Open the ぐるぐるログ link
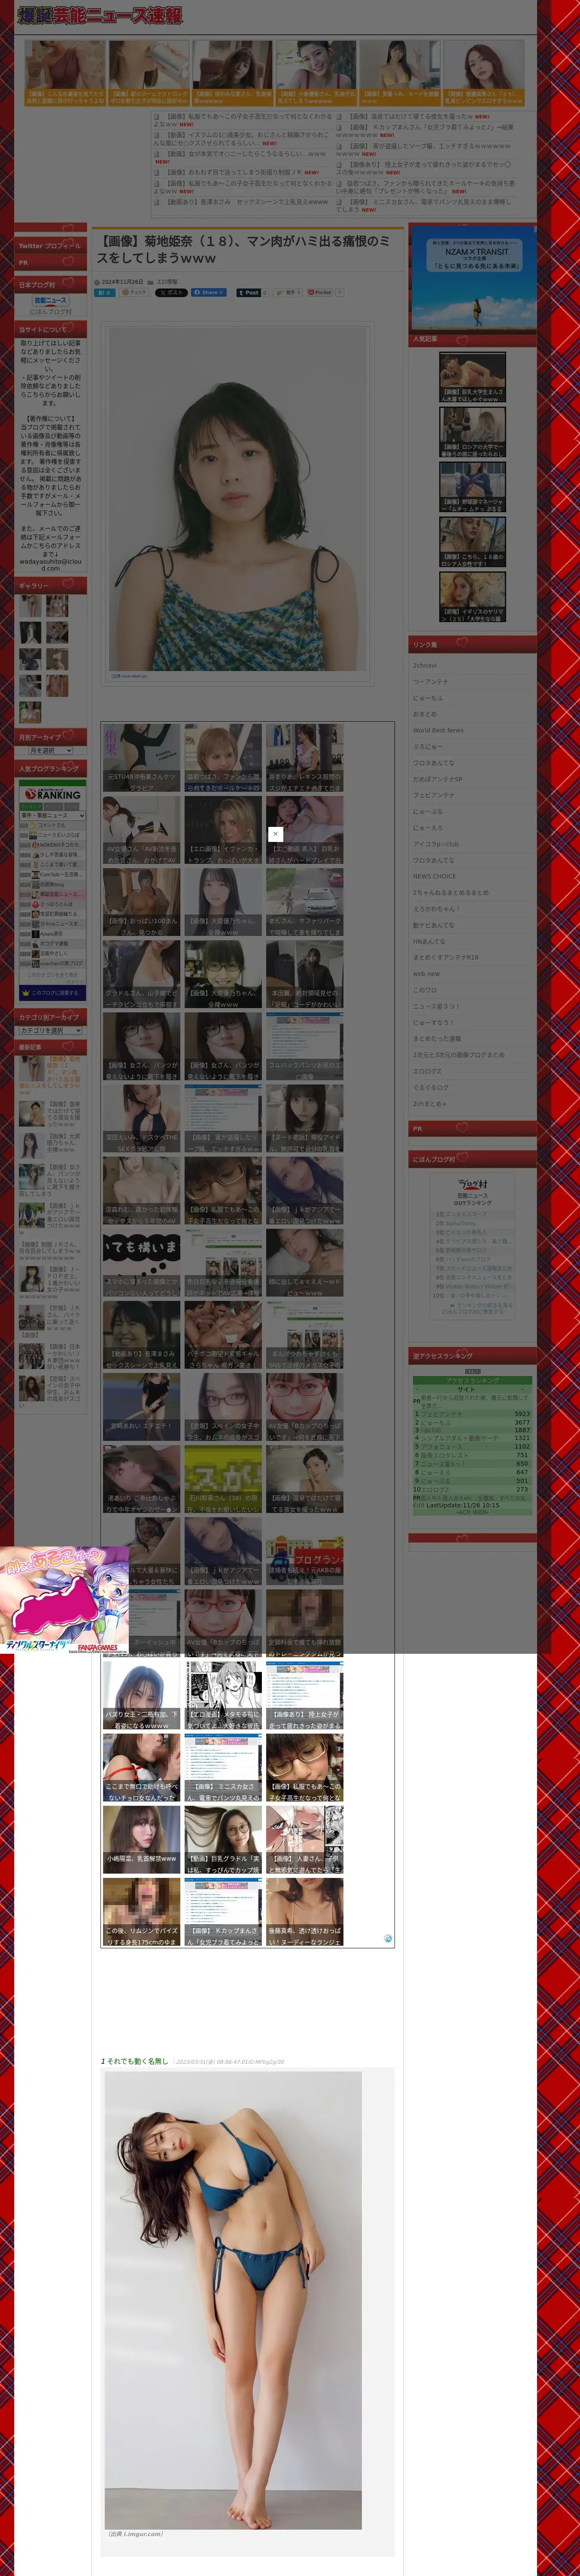 pyautogui.click(x=431, y=1087)
